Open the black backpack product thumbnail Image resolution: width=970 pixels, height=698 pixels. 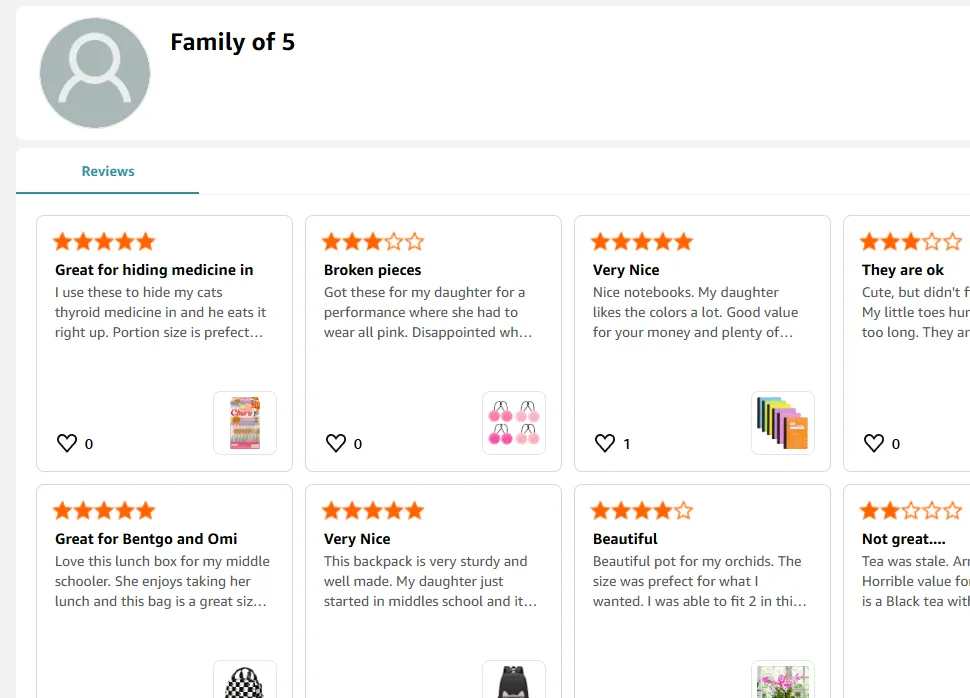pos(514,682)
